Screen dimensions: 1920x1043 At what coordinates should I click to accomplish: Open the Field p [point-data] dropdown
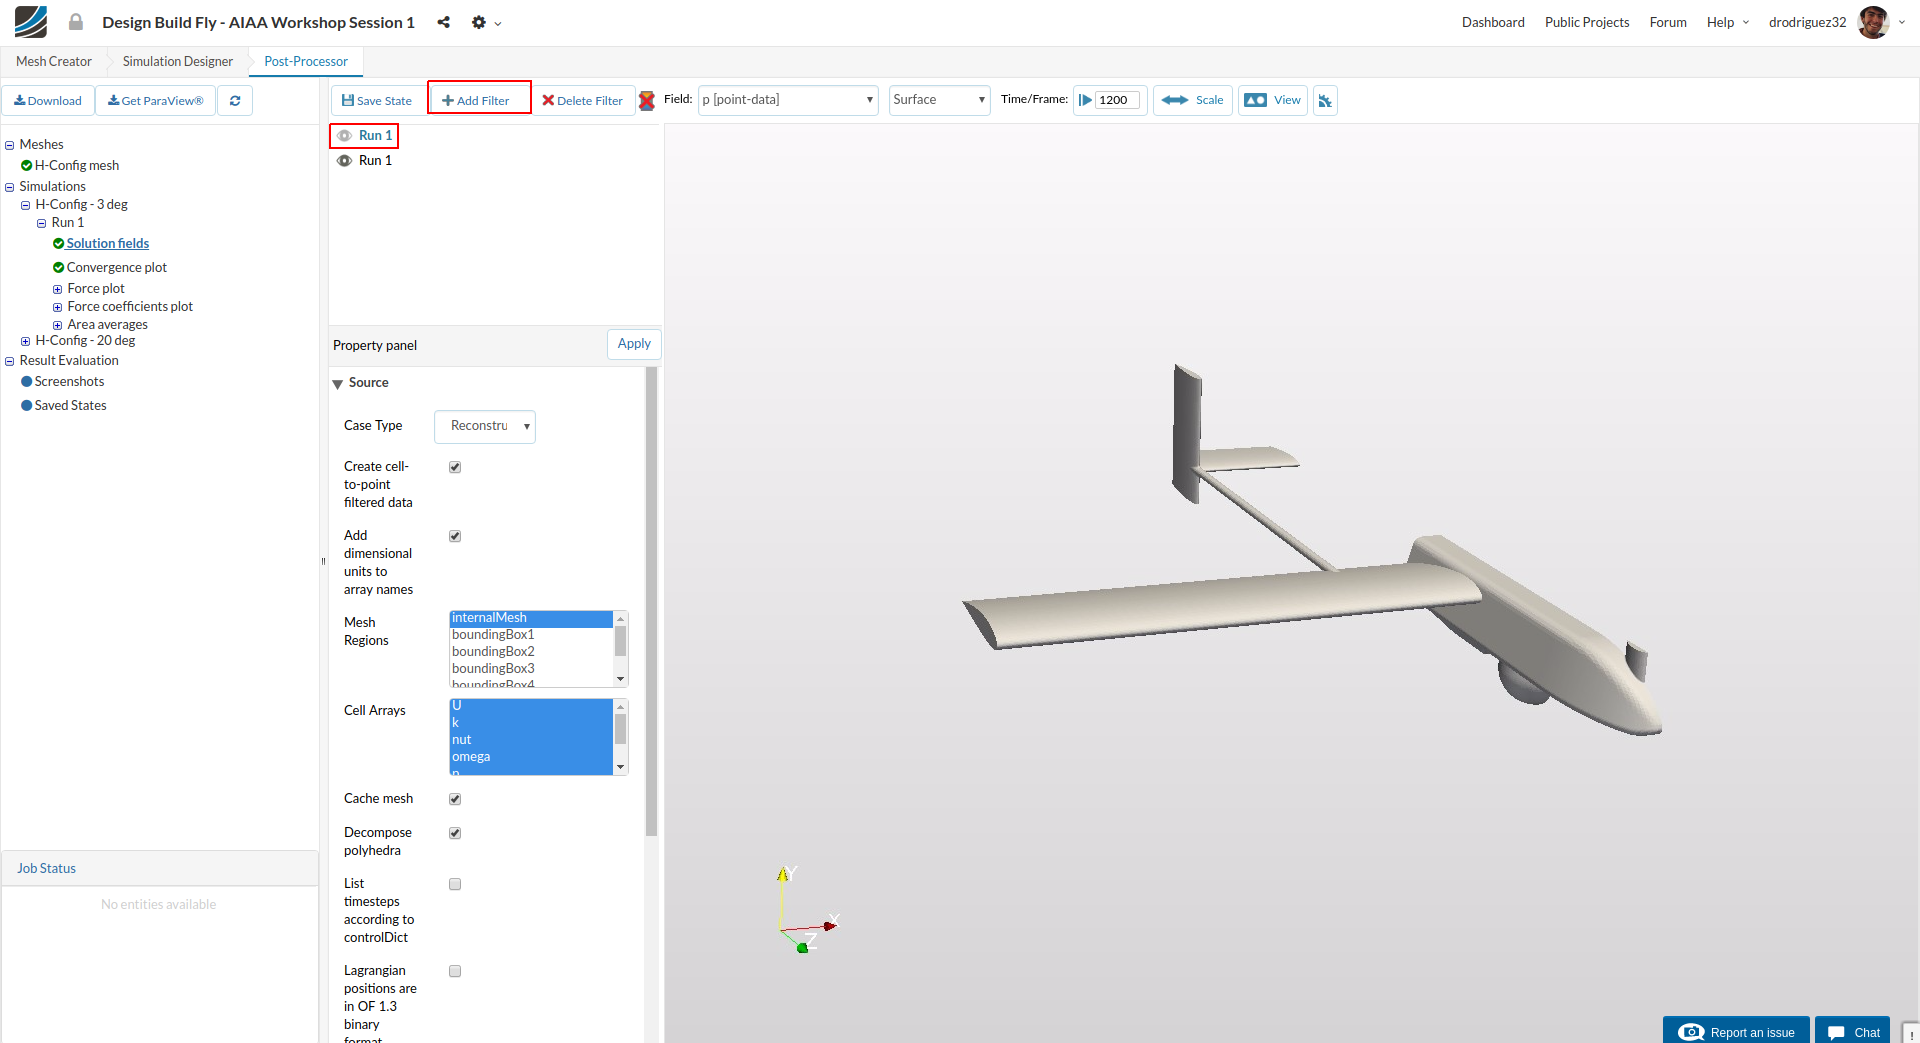(788, 100)
